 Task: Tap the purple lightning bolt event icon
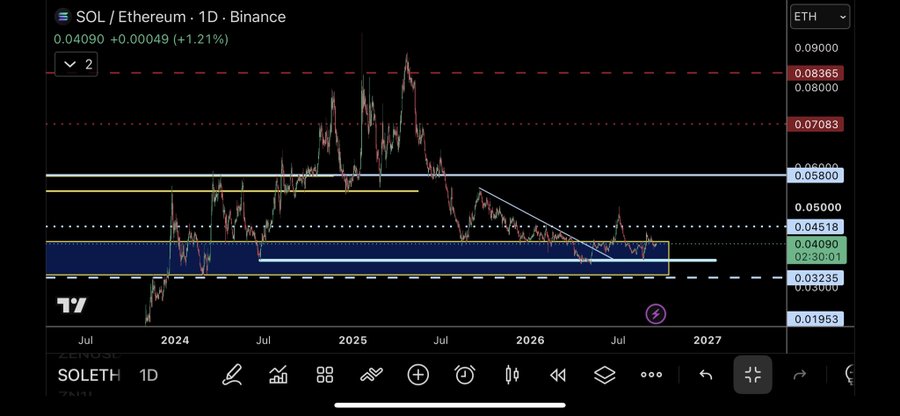[x=655, y=314]
